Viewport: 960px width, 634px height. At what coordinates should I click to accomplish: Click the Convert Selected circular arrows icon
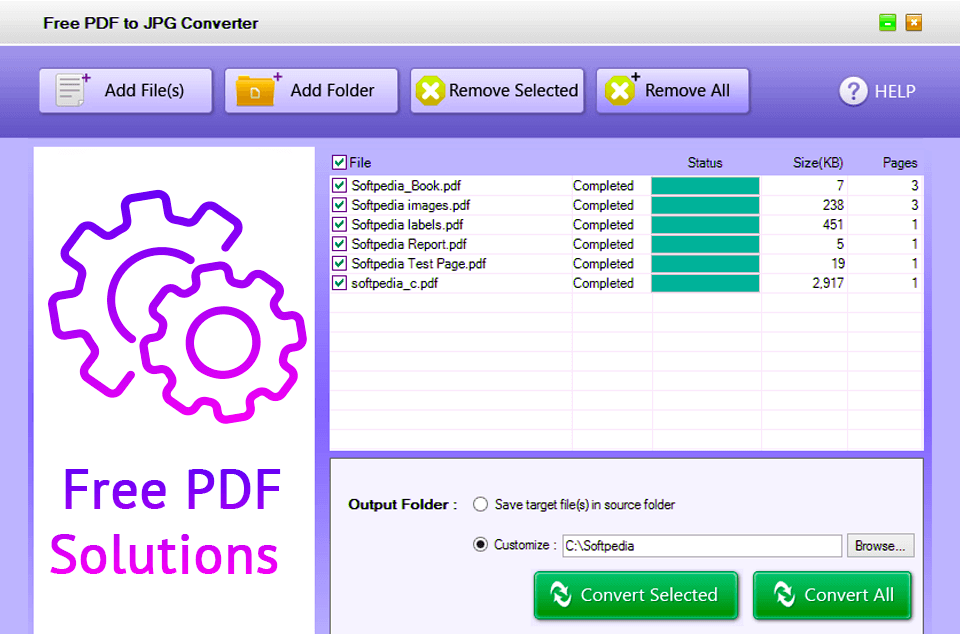[563, 595]
